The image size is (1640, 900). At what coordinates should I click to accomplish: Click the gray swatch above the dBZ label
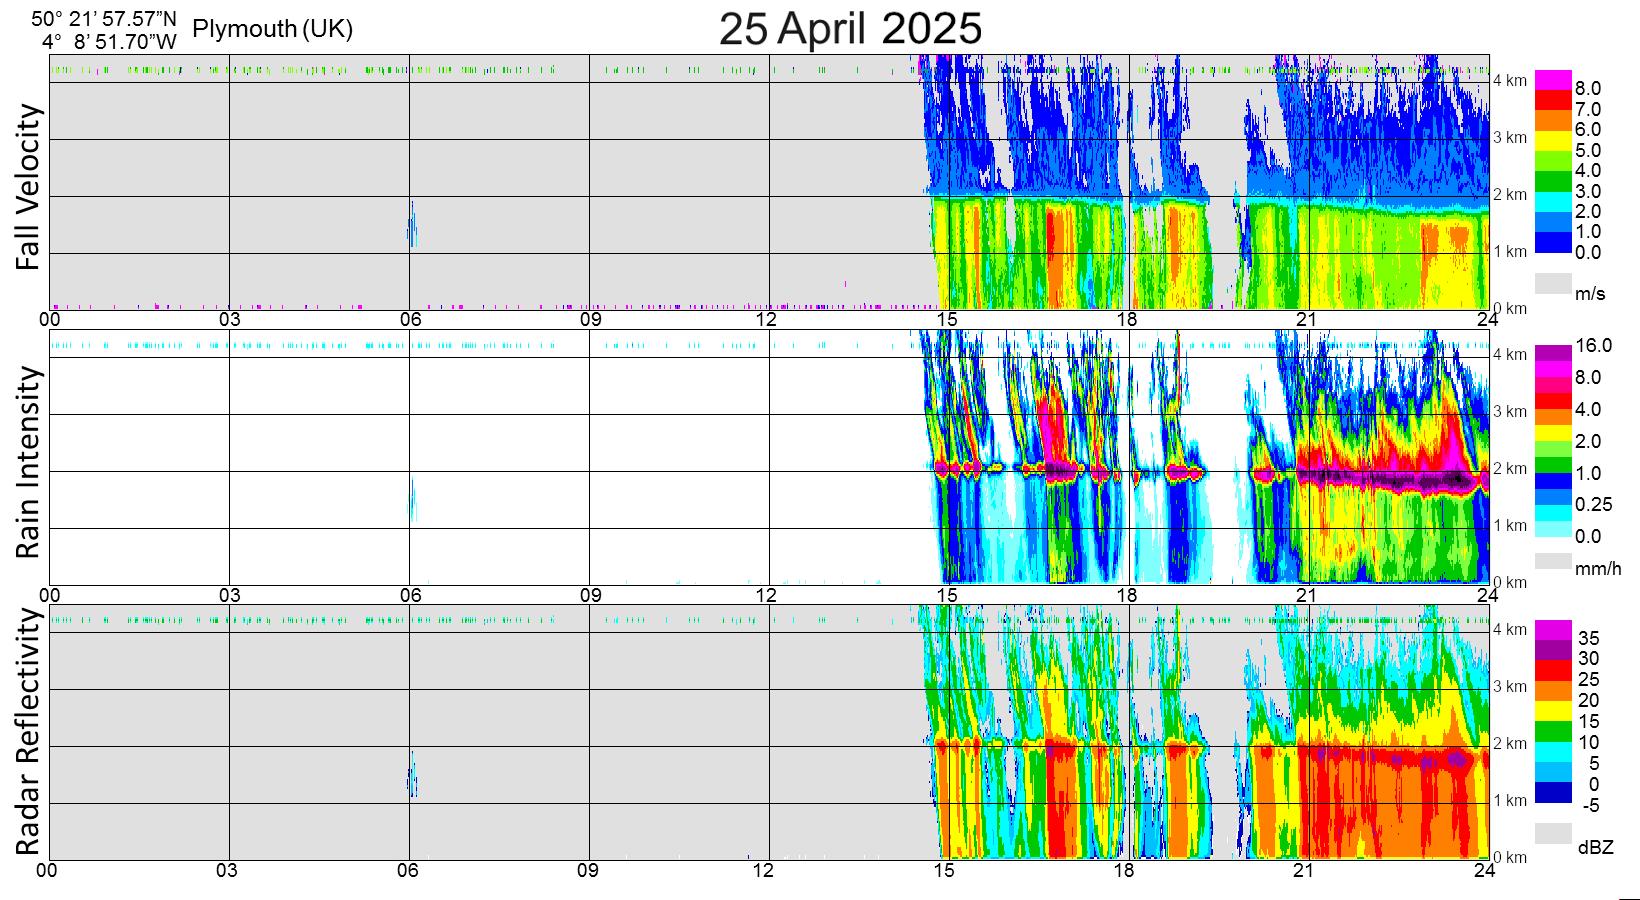[1553, 833]
